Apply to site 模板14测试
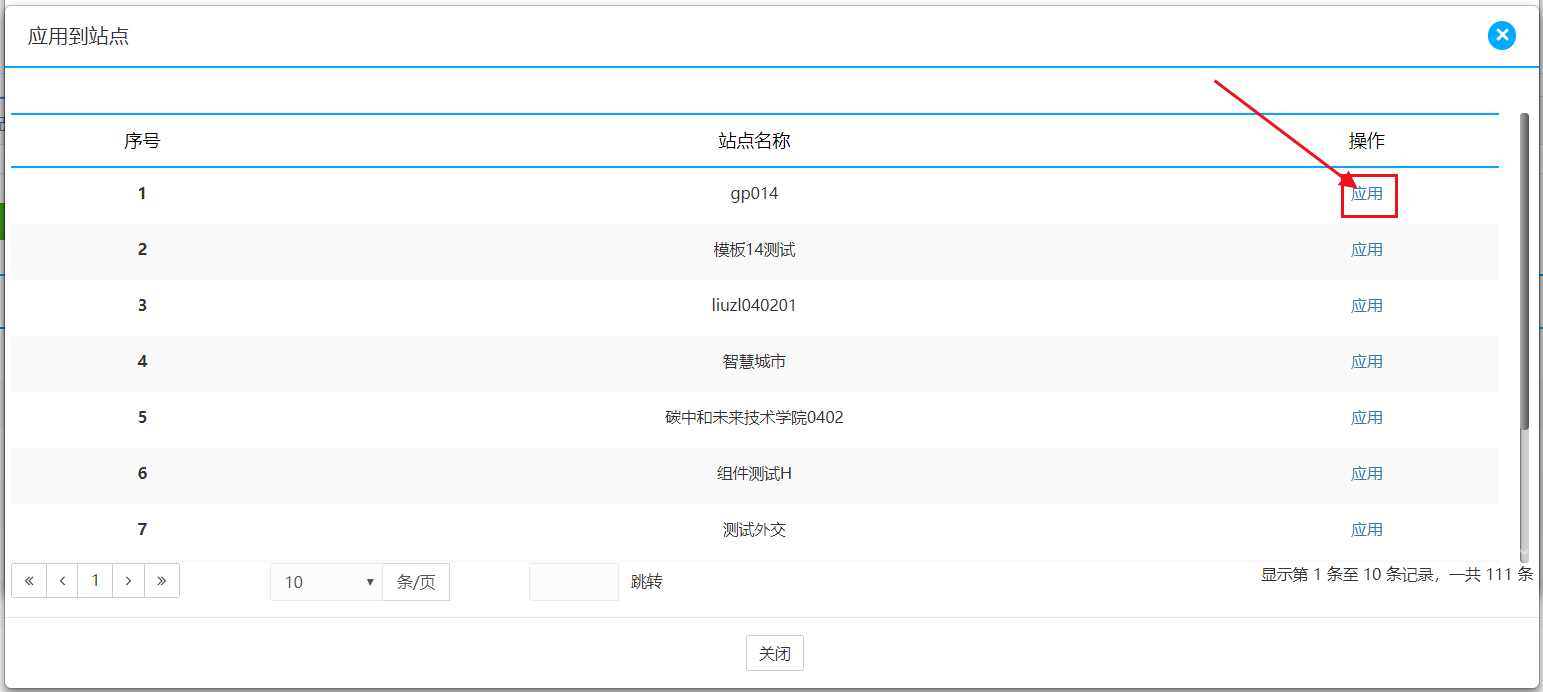 coord(1366,250)
